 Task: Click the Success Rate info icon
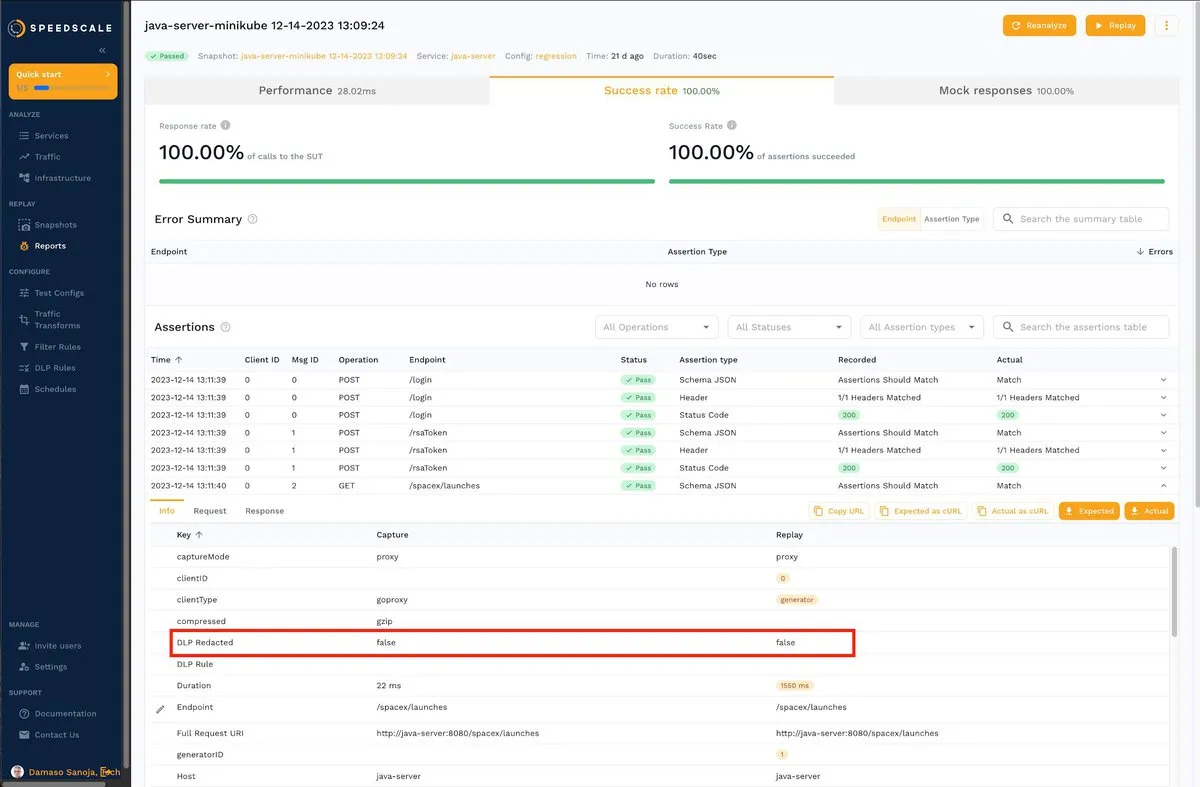pyautogui.click(x=732, y=126)
